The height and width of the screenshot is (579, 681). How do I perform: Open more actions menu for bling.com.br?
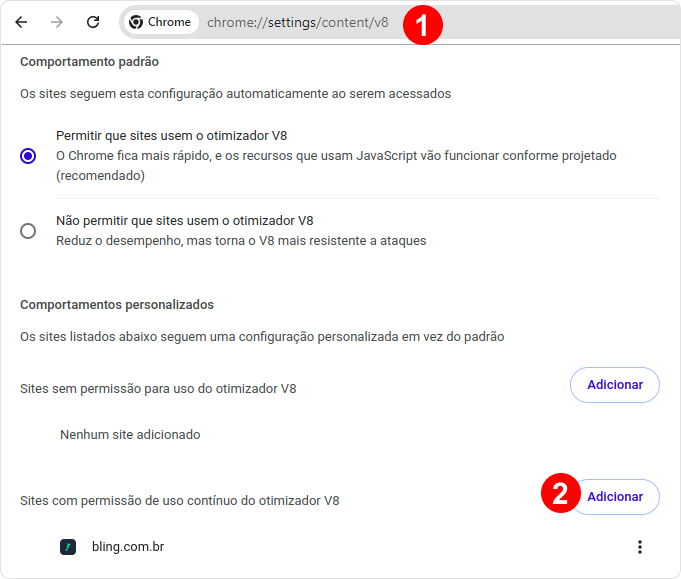[639, 547]
